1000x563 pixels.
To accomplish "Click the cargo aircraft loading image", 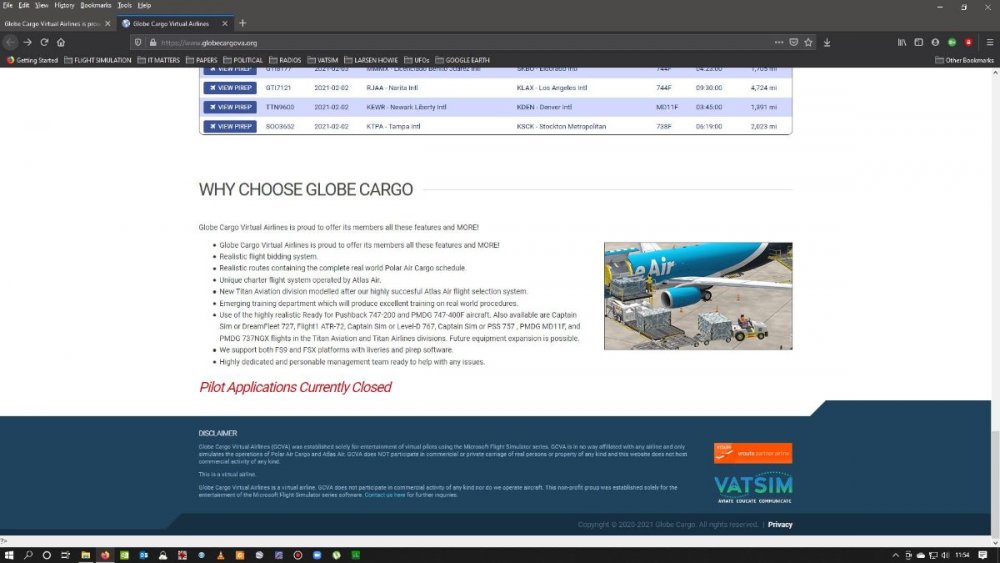I will [698, 296].
